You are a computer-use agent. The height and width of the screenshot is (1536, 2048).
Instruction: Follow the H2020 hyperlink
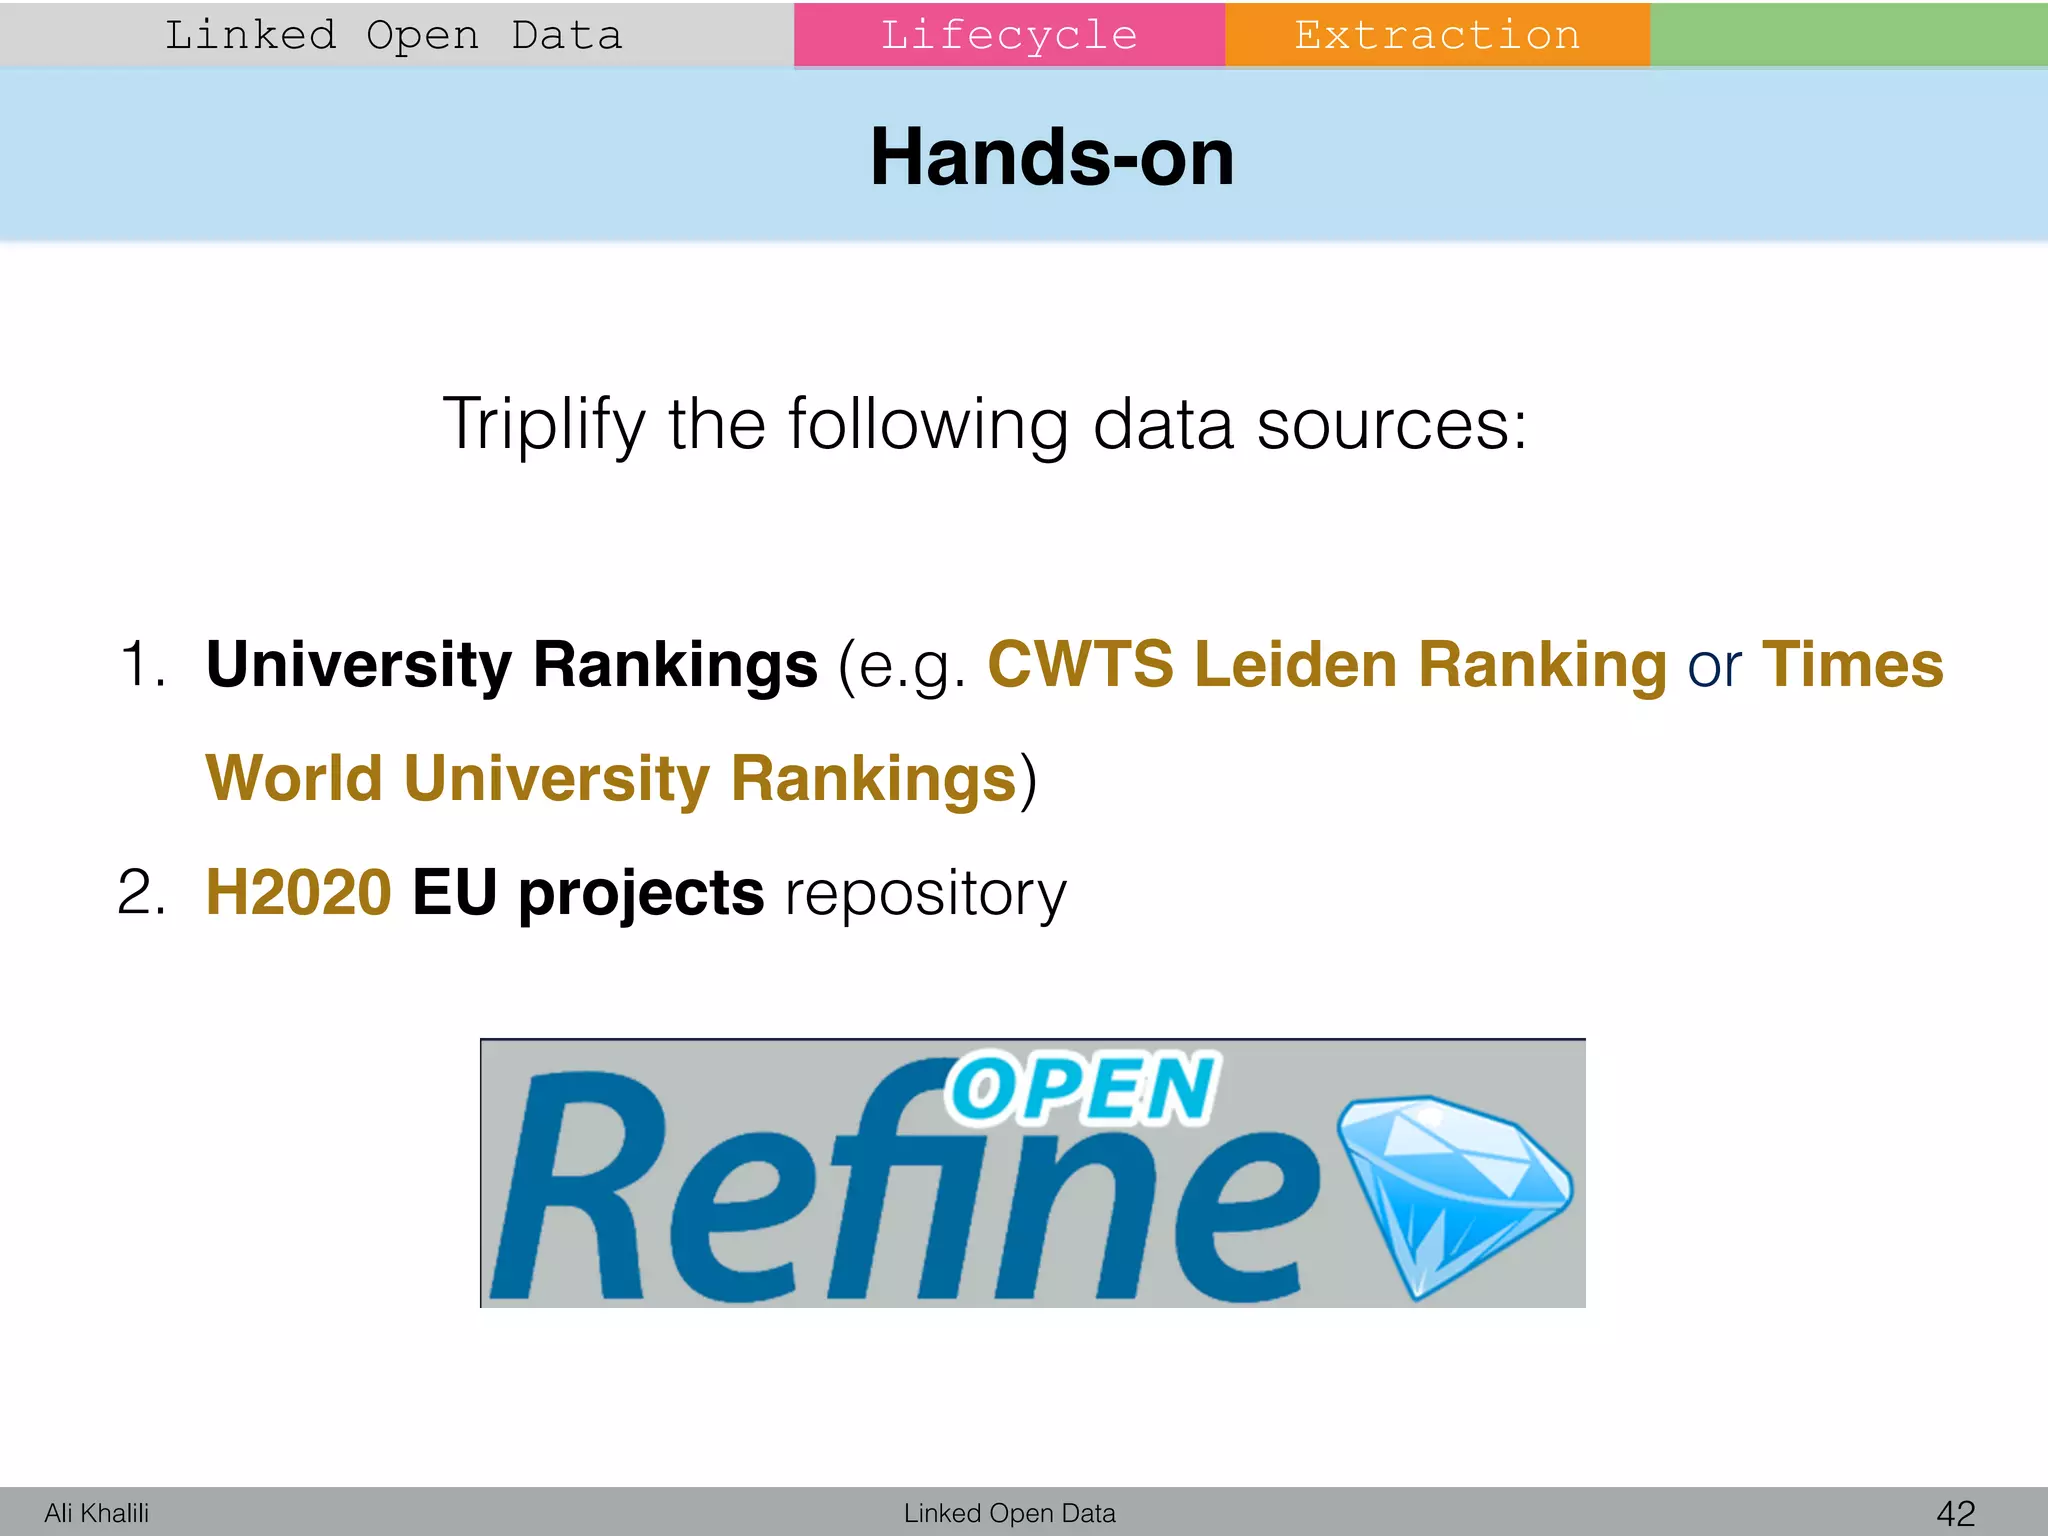coord(298,892)
